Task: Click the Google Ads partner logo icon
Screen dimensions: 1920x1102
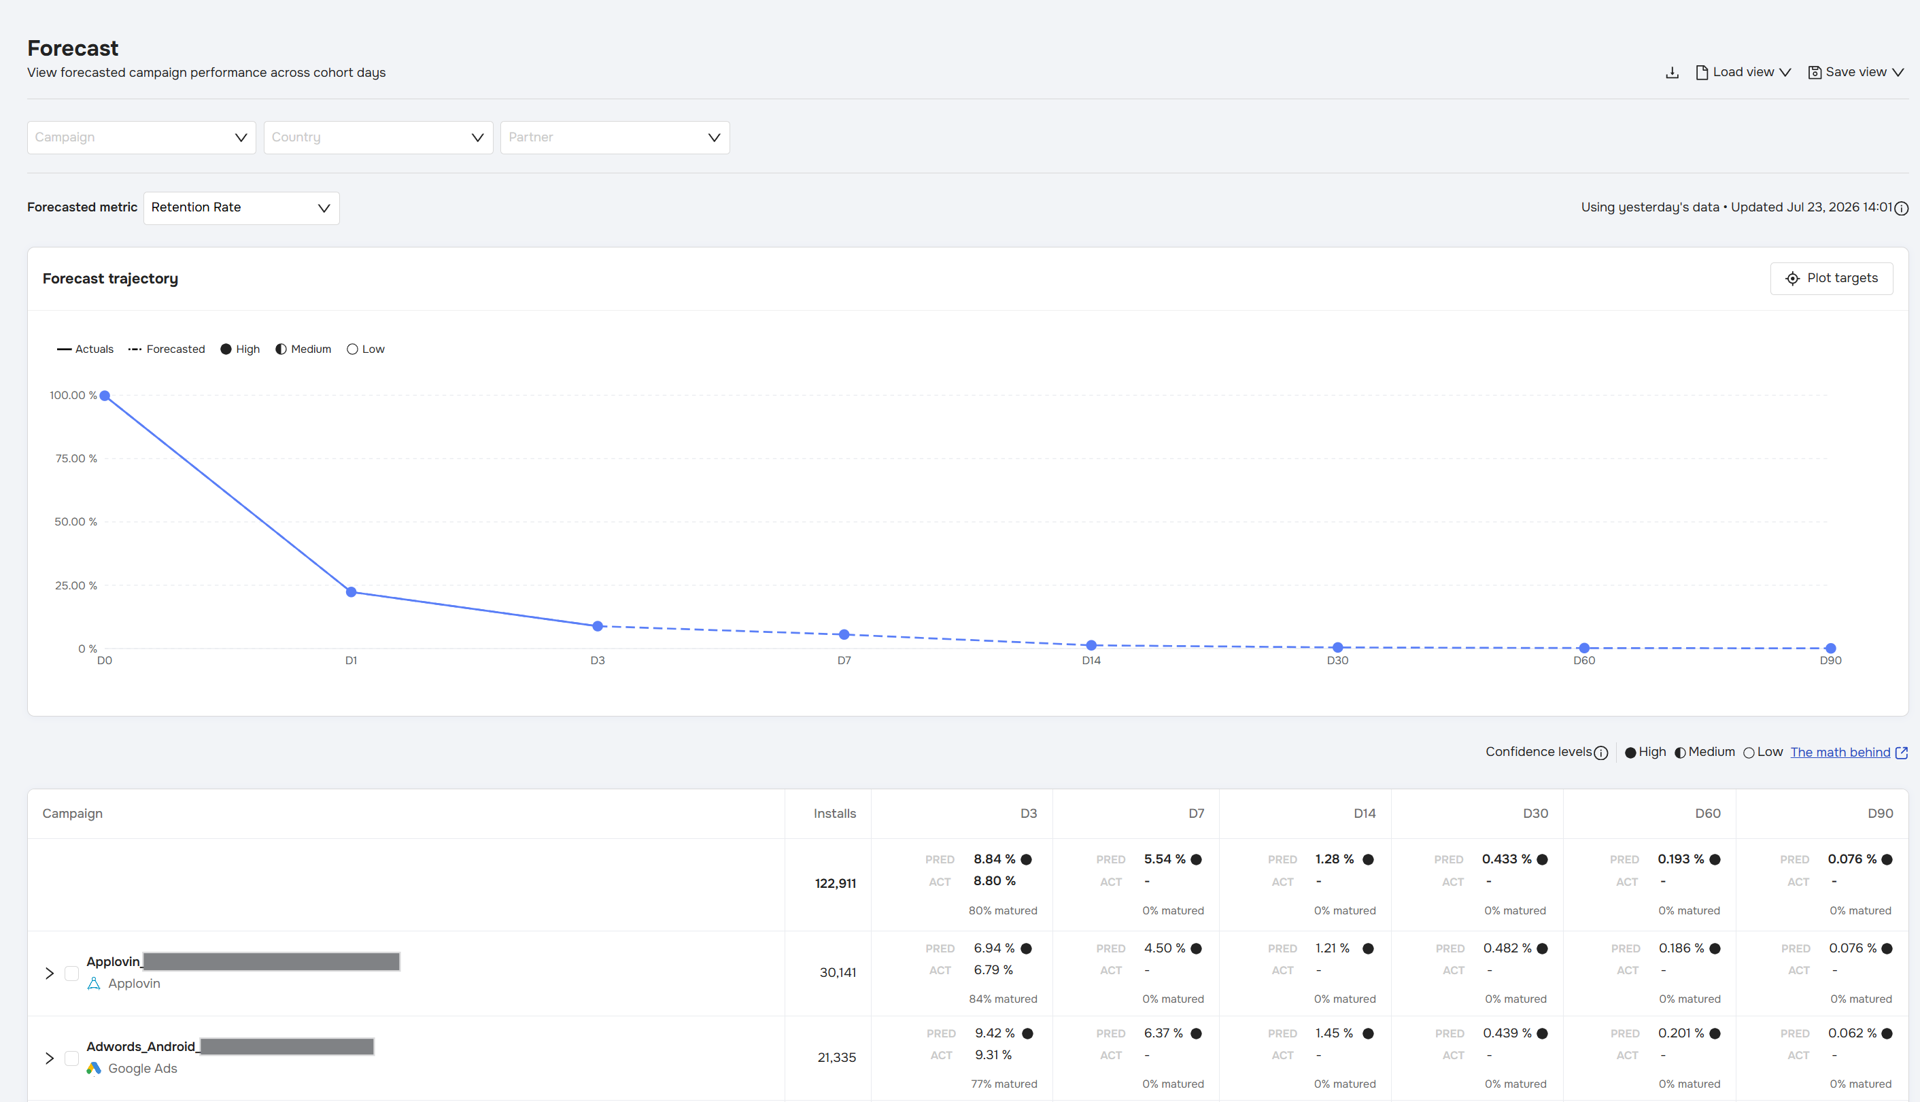Action: pos(94,1069)
